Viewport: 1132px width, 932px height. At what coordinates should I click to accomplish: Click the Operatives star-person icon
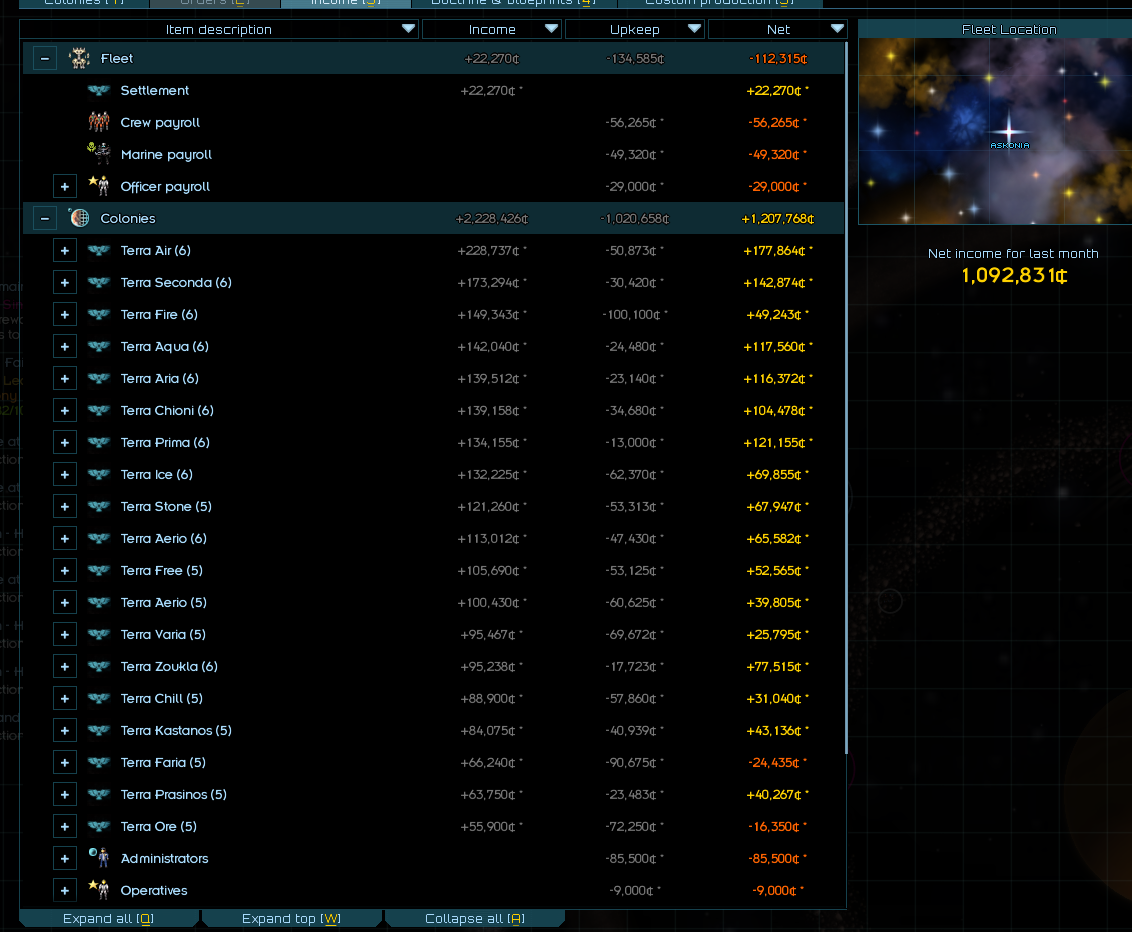99,889
